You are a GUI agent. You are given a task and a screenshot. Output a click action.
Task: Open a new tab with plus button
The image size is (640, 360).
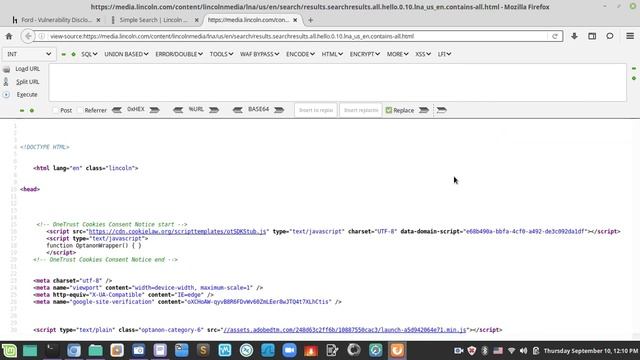tap(311, 20)
